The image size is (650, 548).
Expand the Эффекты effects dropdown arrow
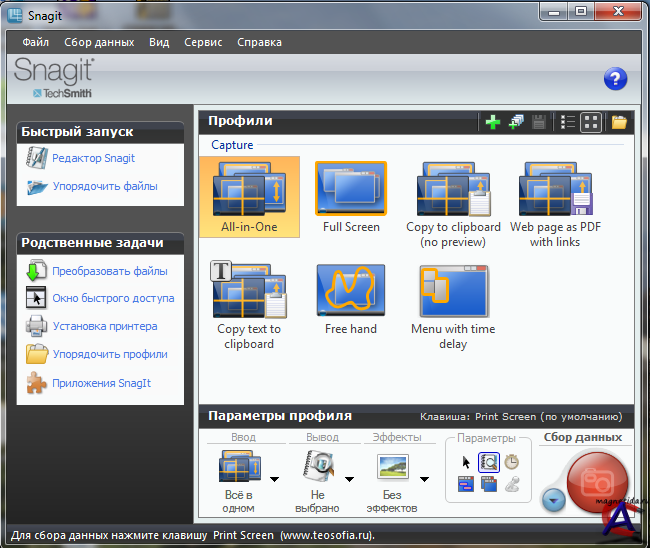[x=424, y=479]
